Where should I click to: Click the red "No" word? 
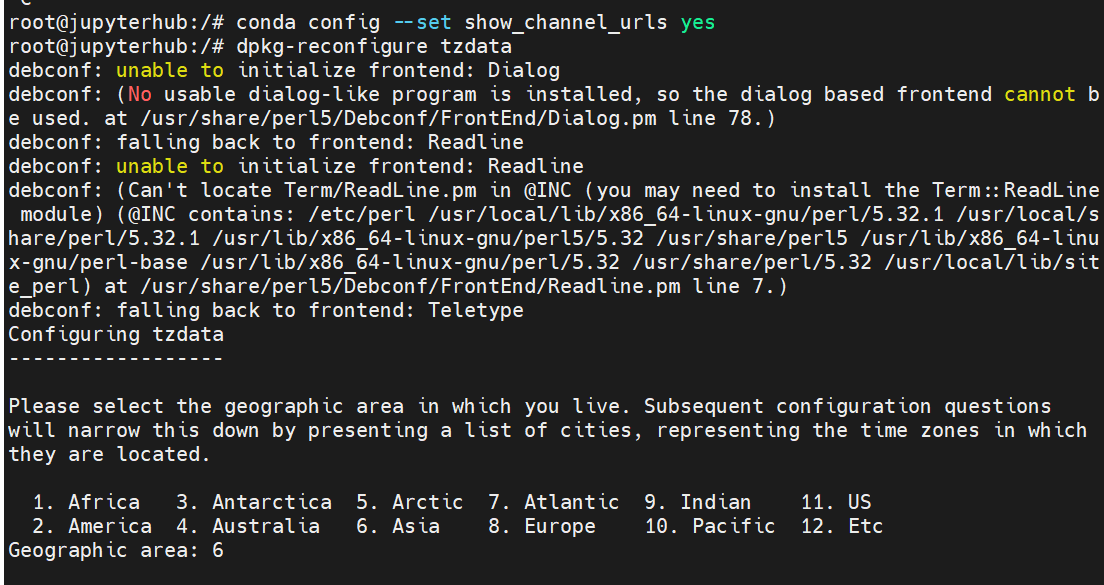(x=140, y=94)
